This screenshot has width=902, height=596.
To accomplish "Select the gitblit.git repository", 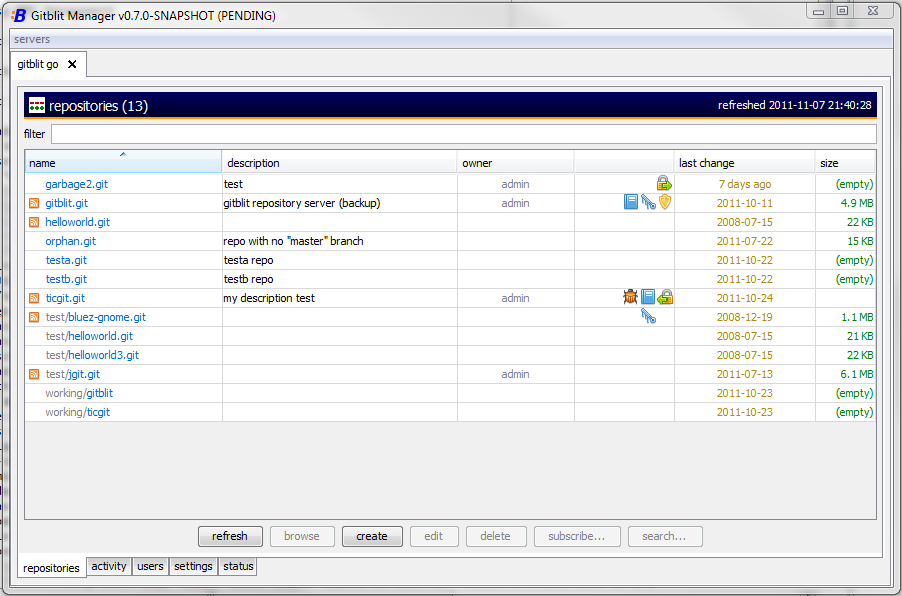I will point(67,203).
